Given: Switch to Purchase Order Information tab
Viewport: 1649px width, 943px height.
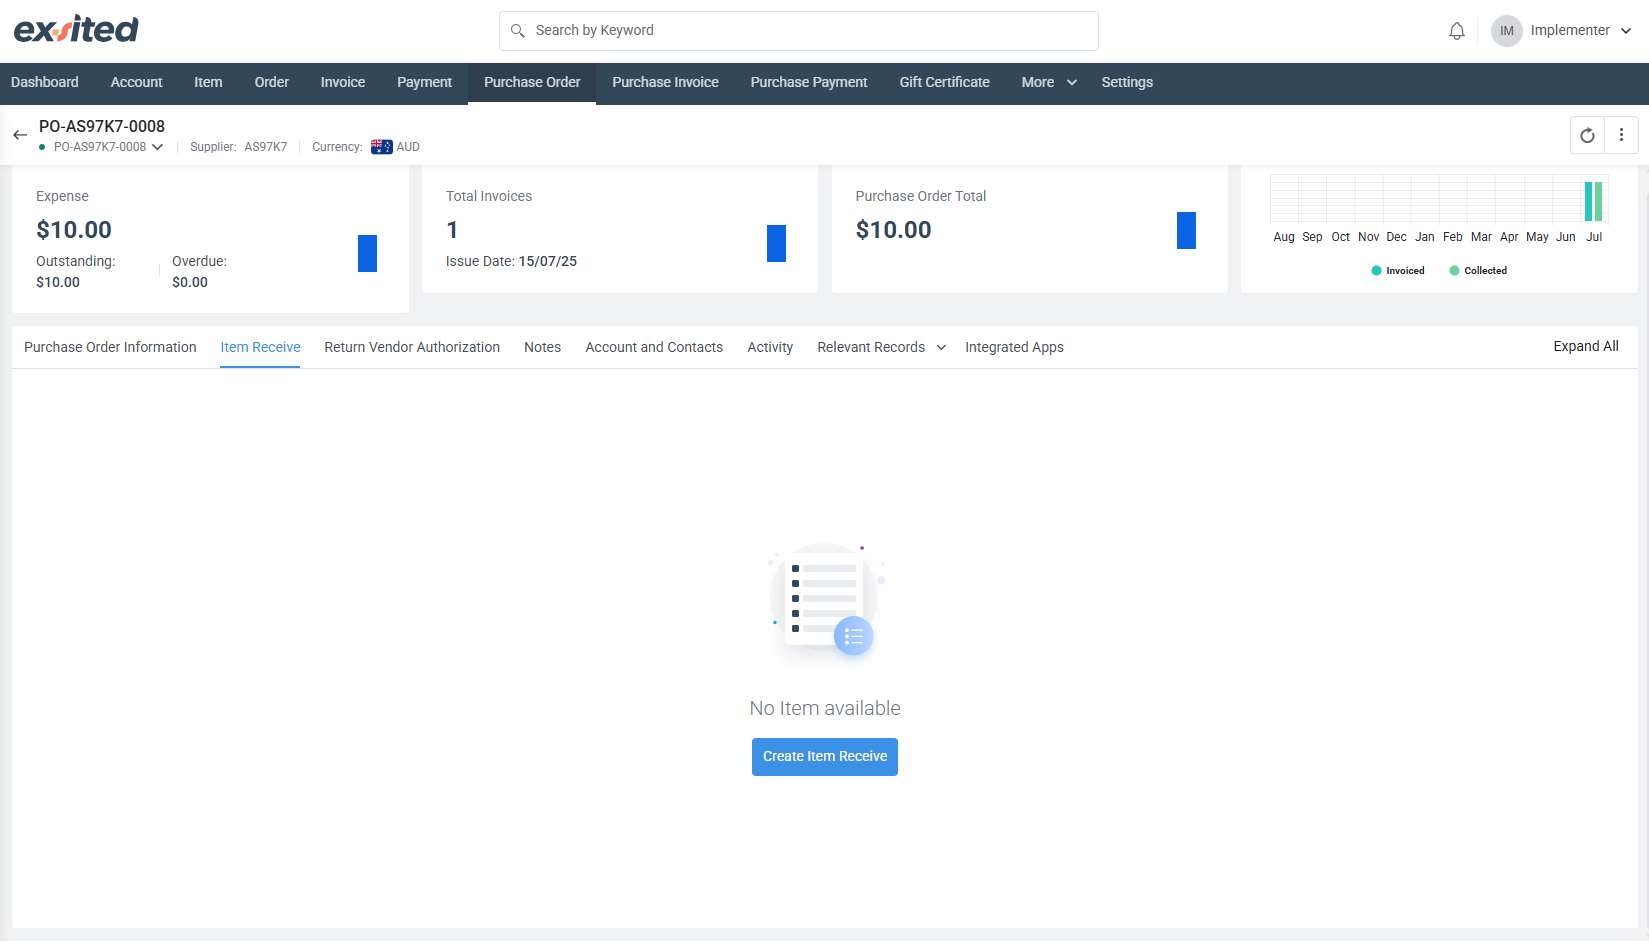Looking at the screenshot, I should (x=110, y=347).
